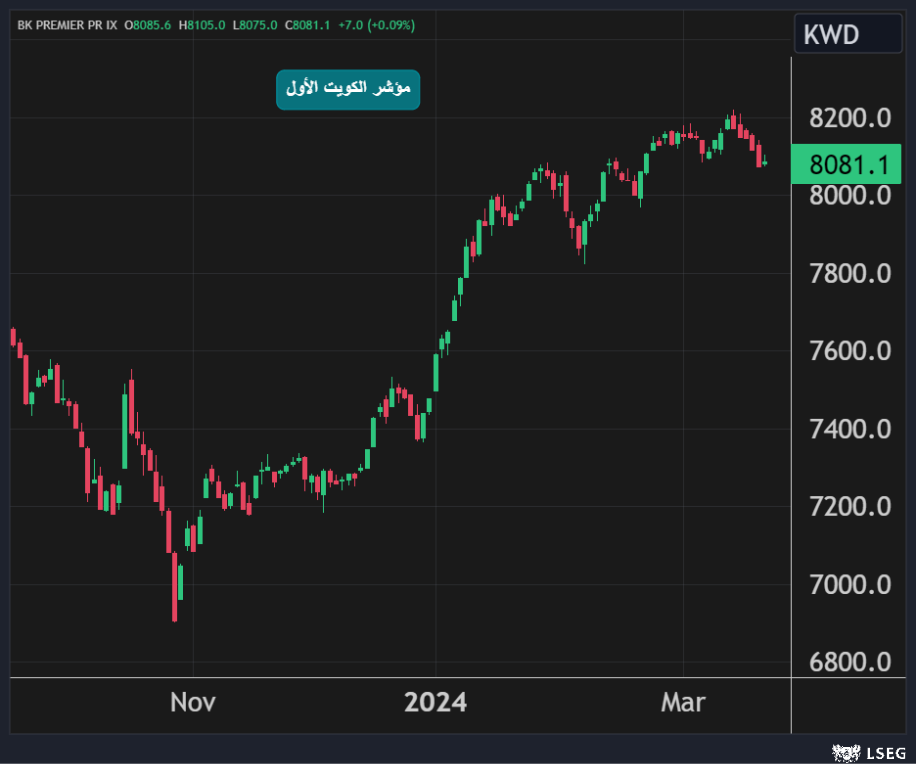Click the 7000.0 price axis label
Screen dimensions: 916x764
point(850,584)
